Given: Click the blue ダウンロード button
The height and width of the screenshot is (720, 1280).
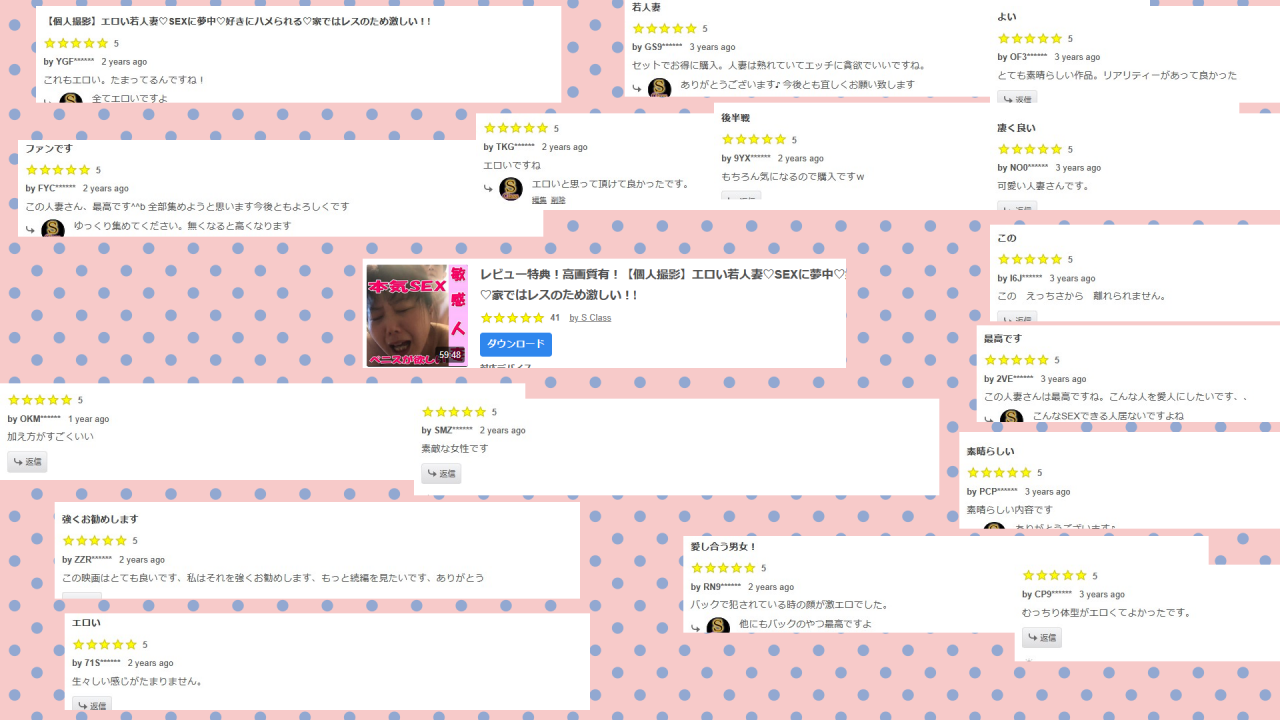Looking at the screenshot, I should (x=515, y=344).
